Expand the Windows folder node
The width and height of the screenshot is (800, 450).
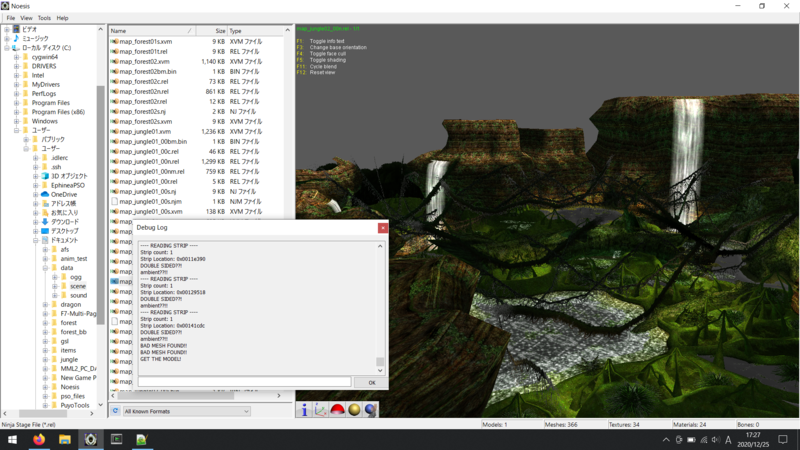click(16, 121)
